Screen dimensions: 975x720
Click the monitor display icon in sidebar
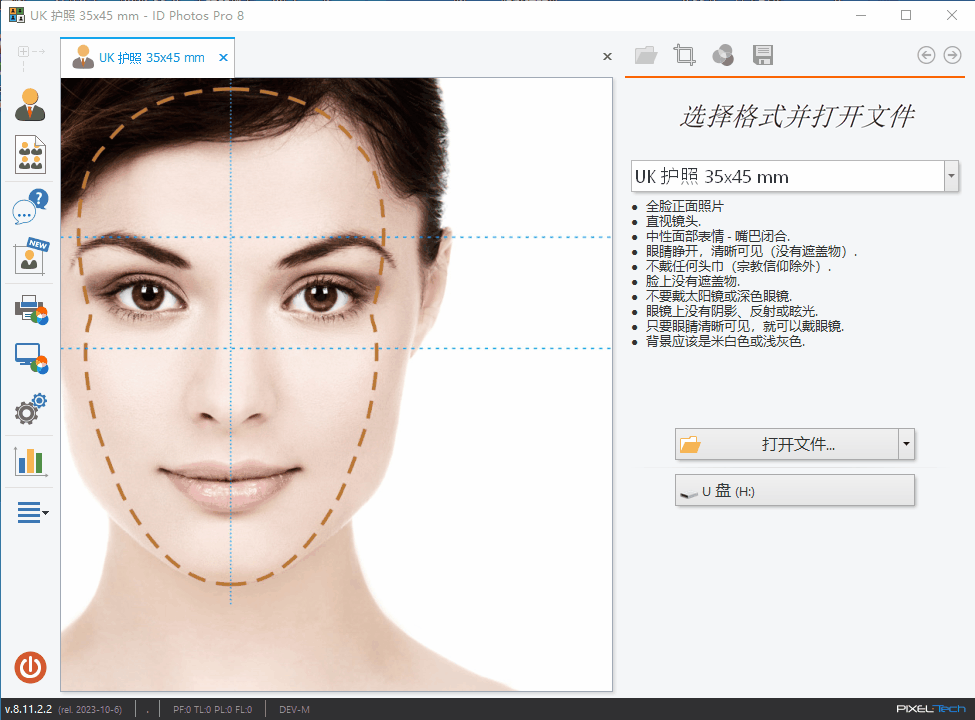[x=30, y=358]
